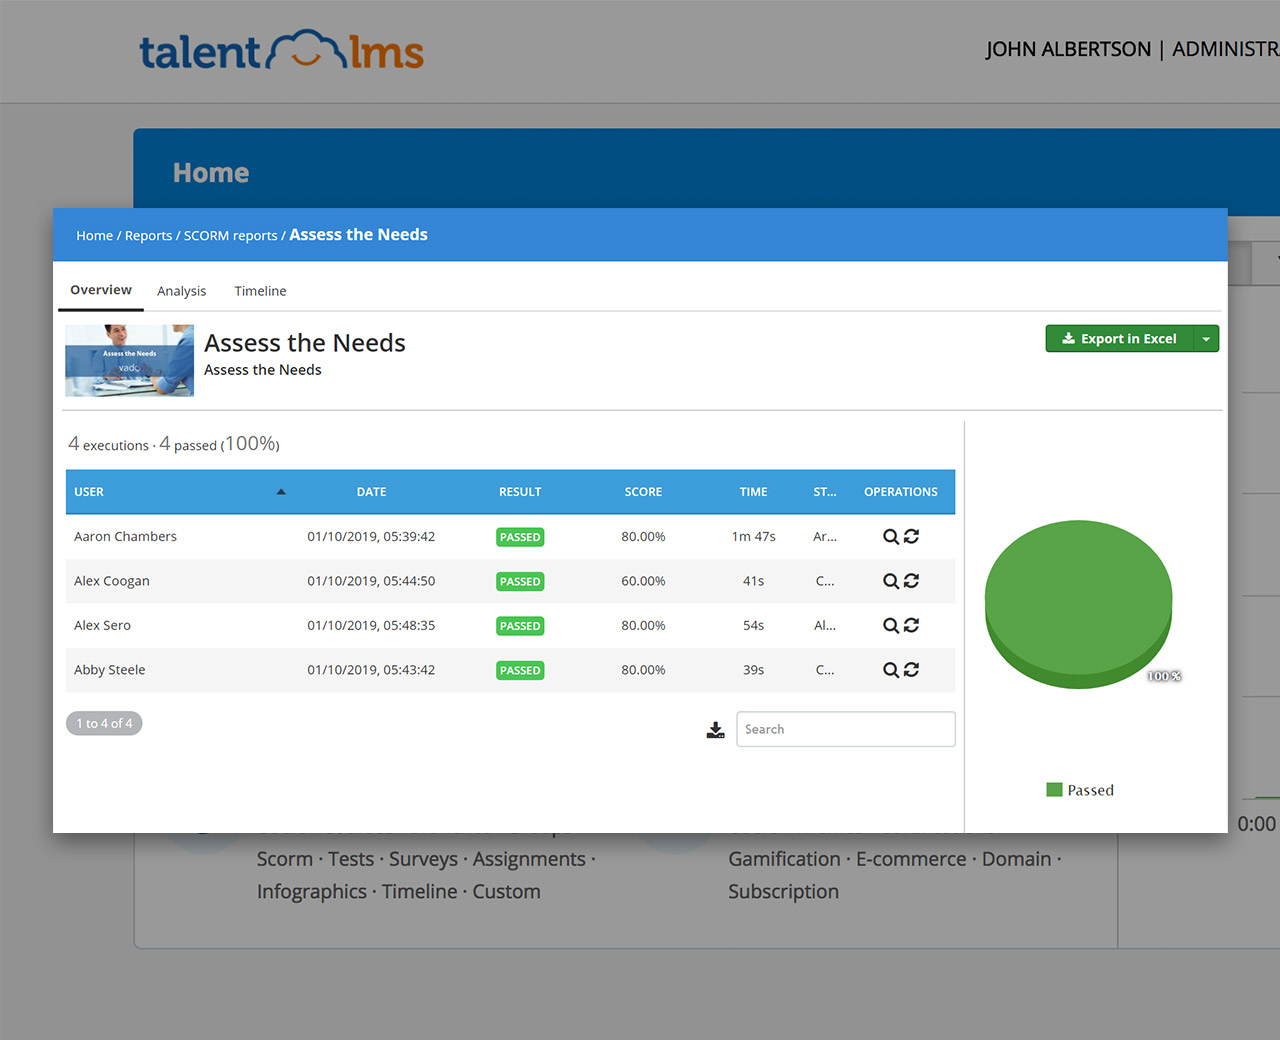Image resolution: width=1280 pixels, height=1040 pixels.
Task: Click the user name Aaron Chambers
Action: point(125,537)
